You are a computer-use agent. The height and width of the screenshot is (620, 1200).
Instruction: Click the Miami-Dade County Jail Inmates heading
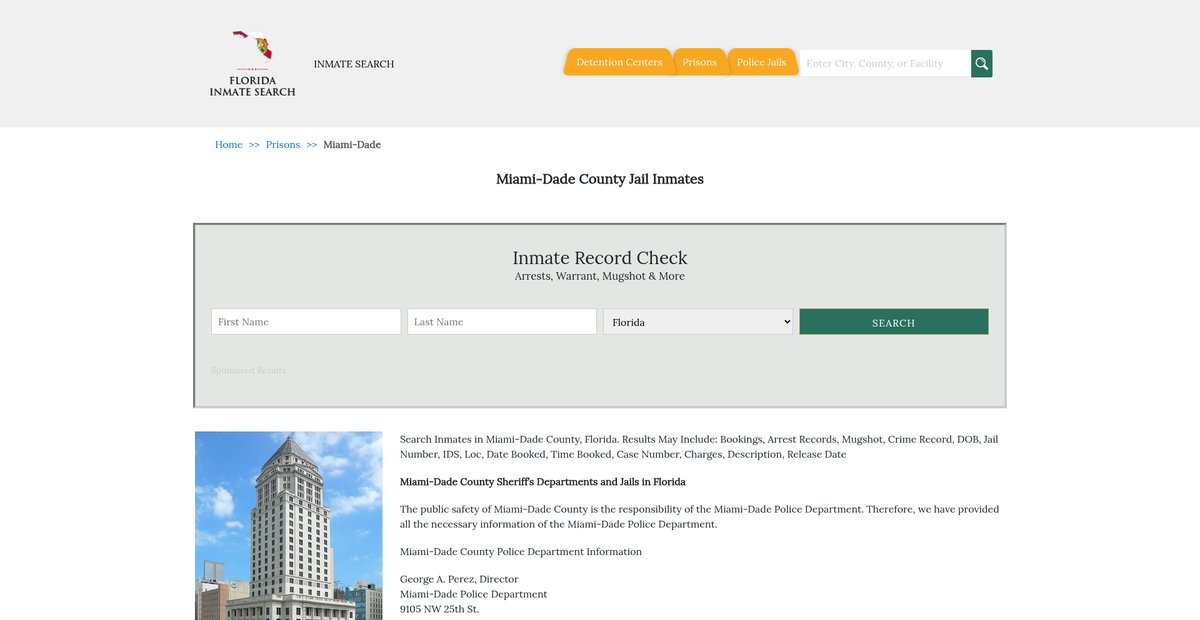600,180
